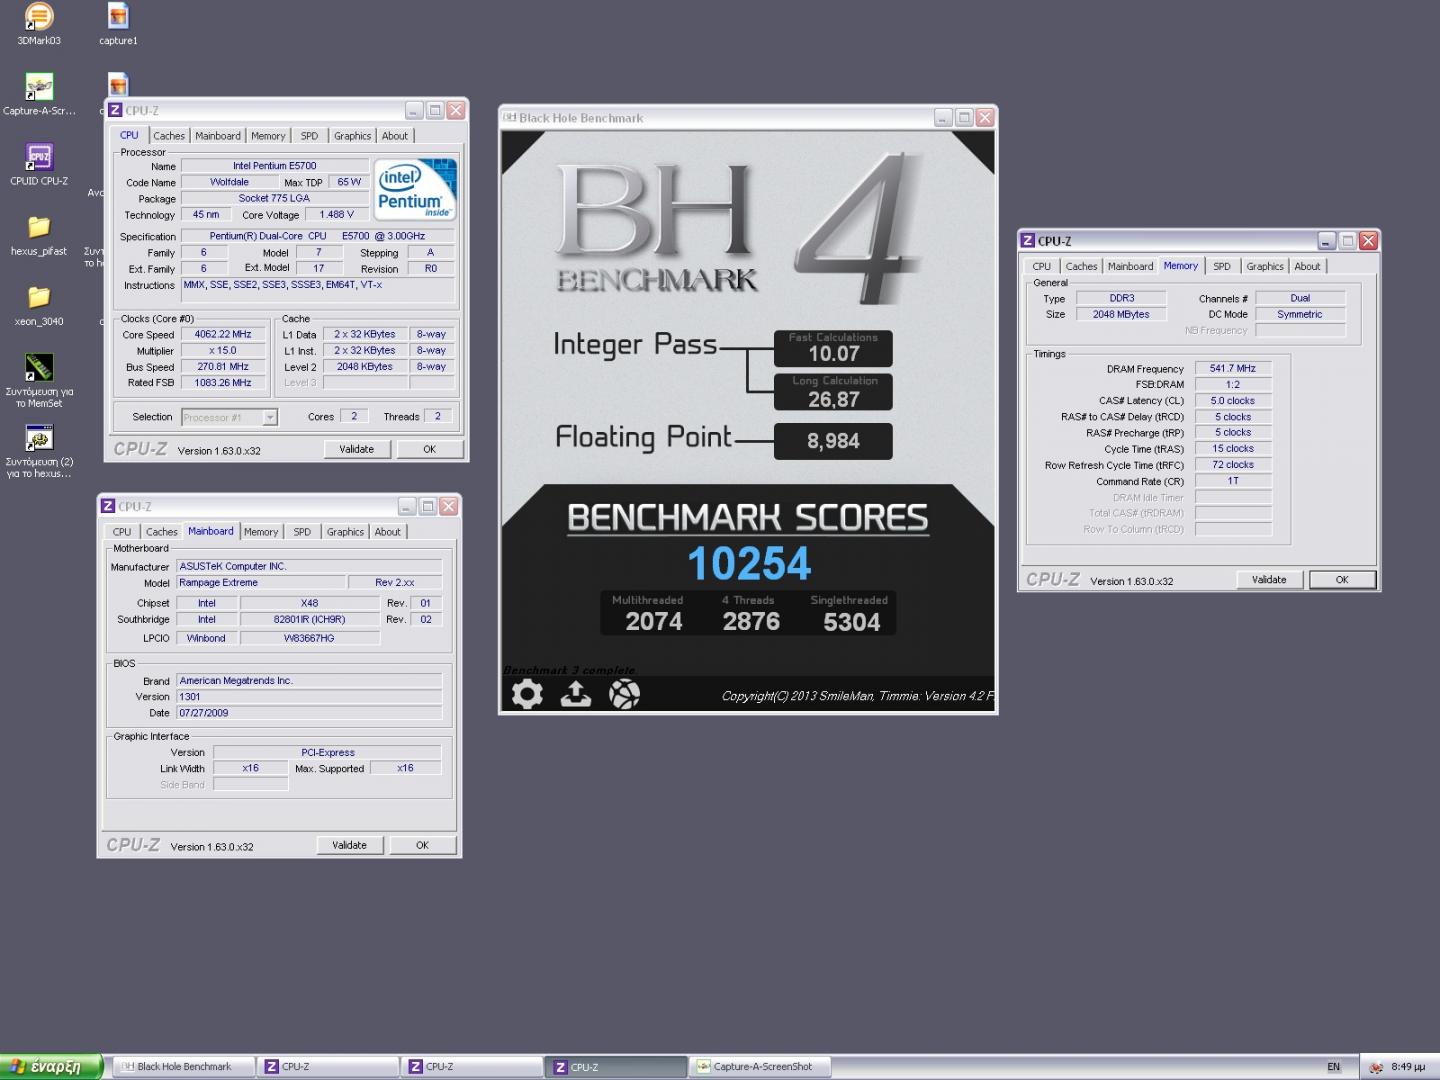Launch Capture-A-Screenshot desktop shortcut

39,94
